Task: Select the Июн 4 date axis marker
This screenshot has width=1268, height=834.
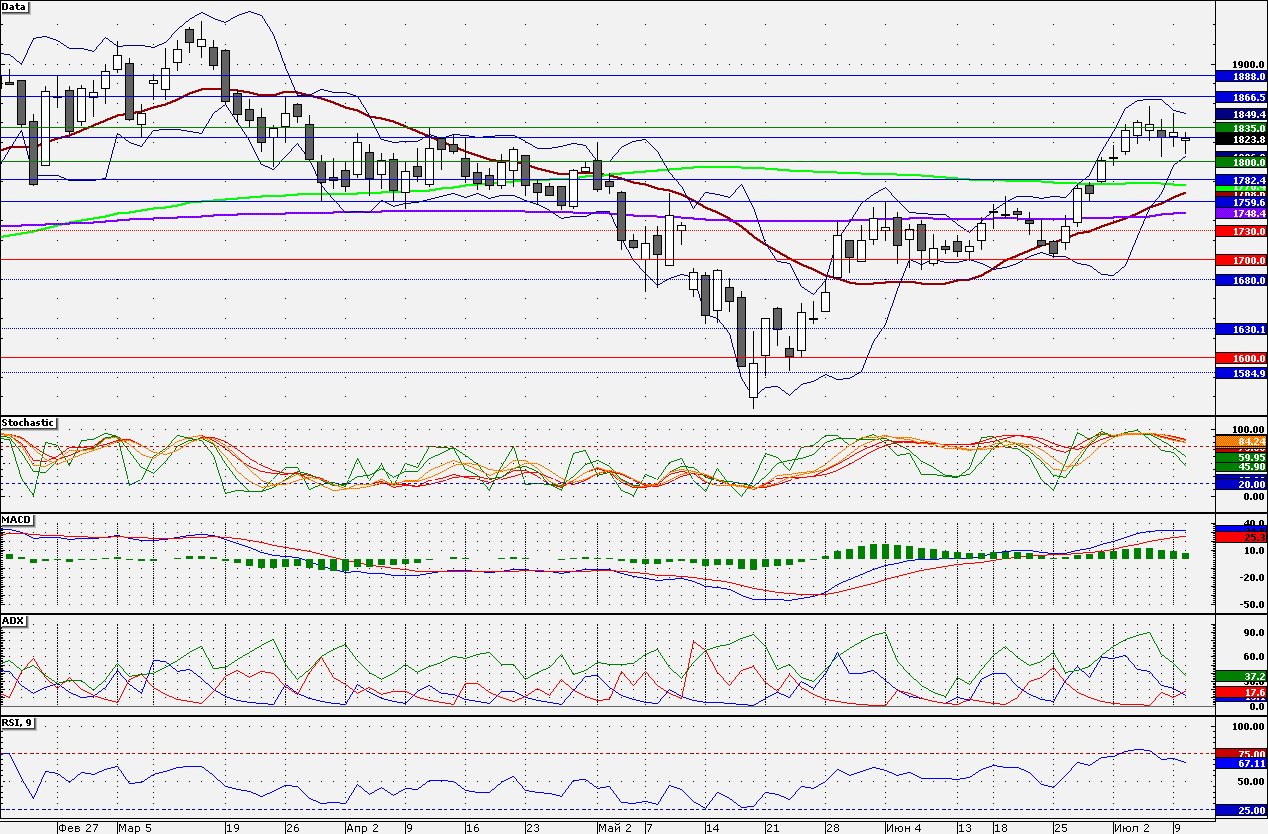Action: click(x=903, y=828)
